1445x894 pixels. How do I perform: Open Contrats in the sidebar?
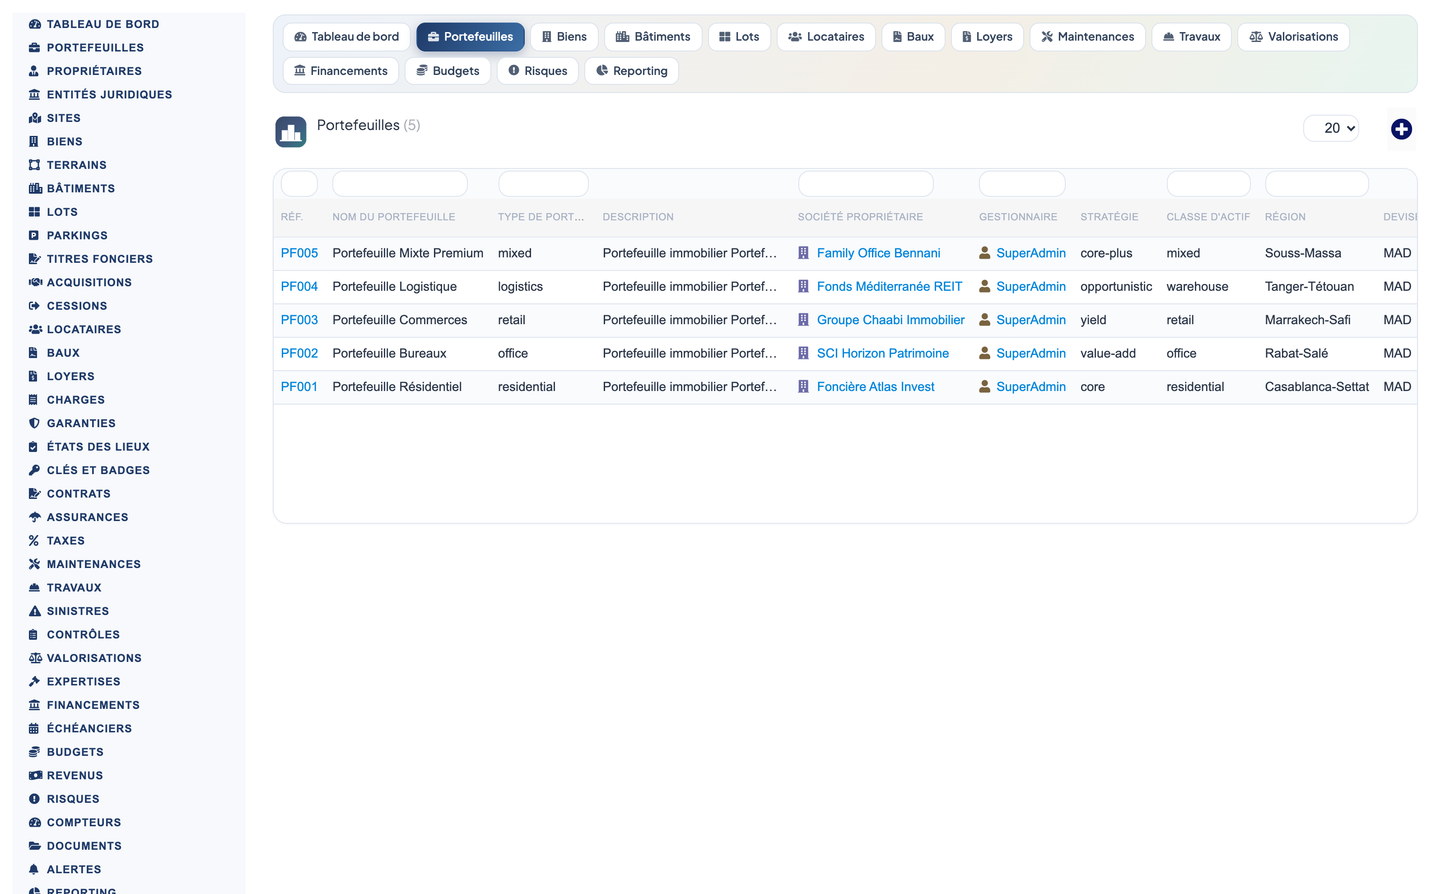79,494
